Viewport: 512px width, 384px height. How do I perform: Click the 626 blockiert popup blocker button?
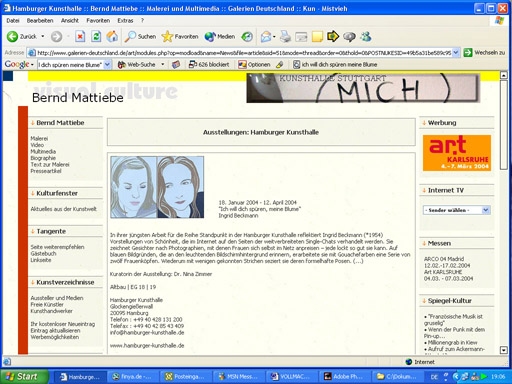(209, 64)
